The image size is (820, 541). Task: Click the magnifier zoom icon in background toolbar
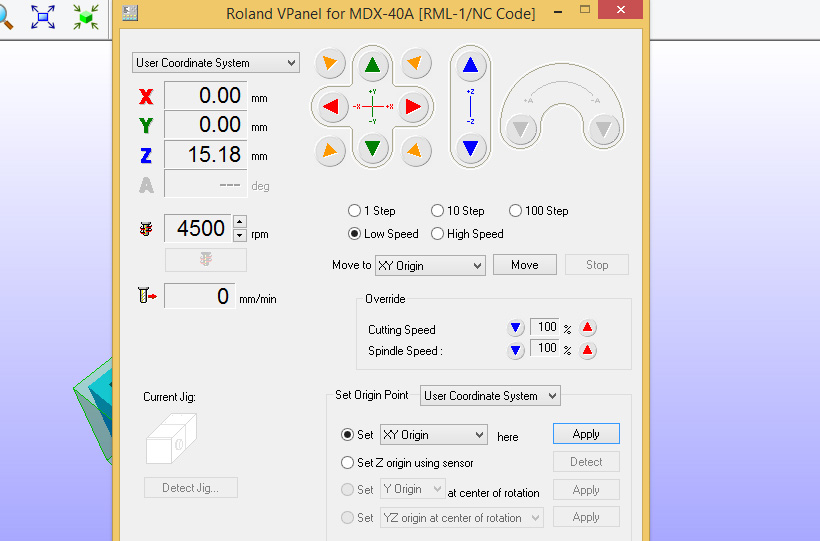point(5,18)
